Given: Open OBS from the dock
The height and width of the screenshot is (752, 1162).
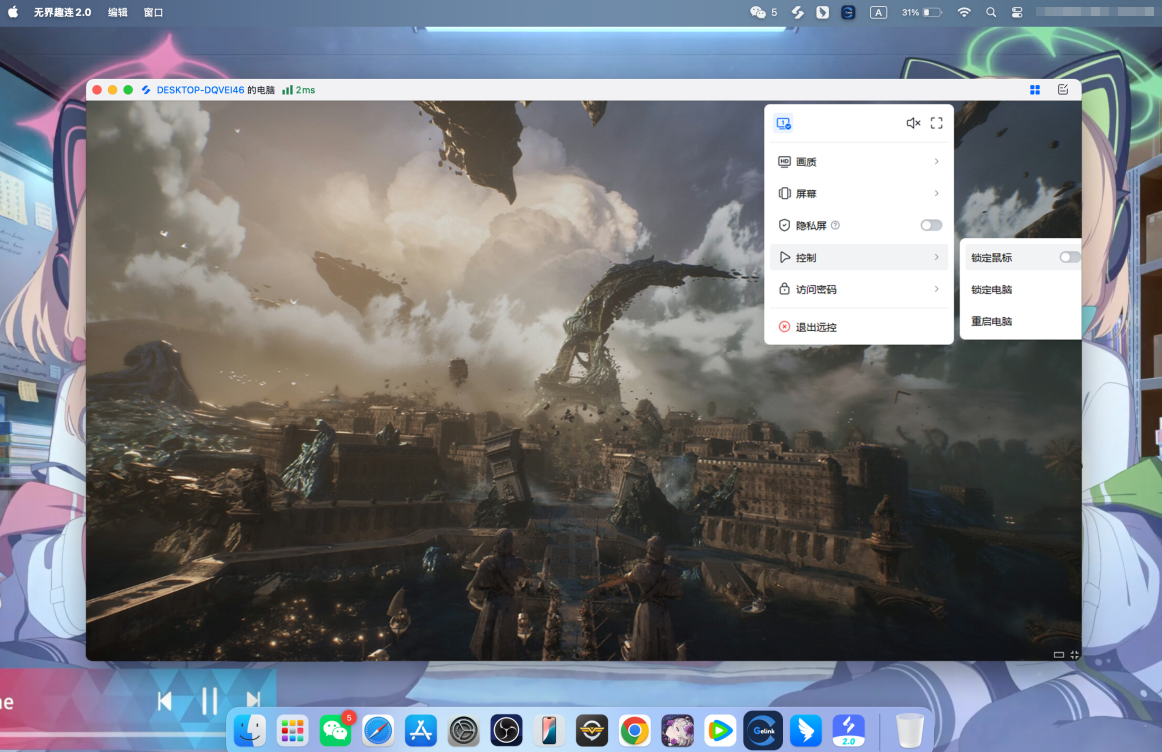Looking at the screenshot, I should [507, 731].
